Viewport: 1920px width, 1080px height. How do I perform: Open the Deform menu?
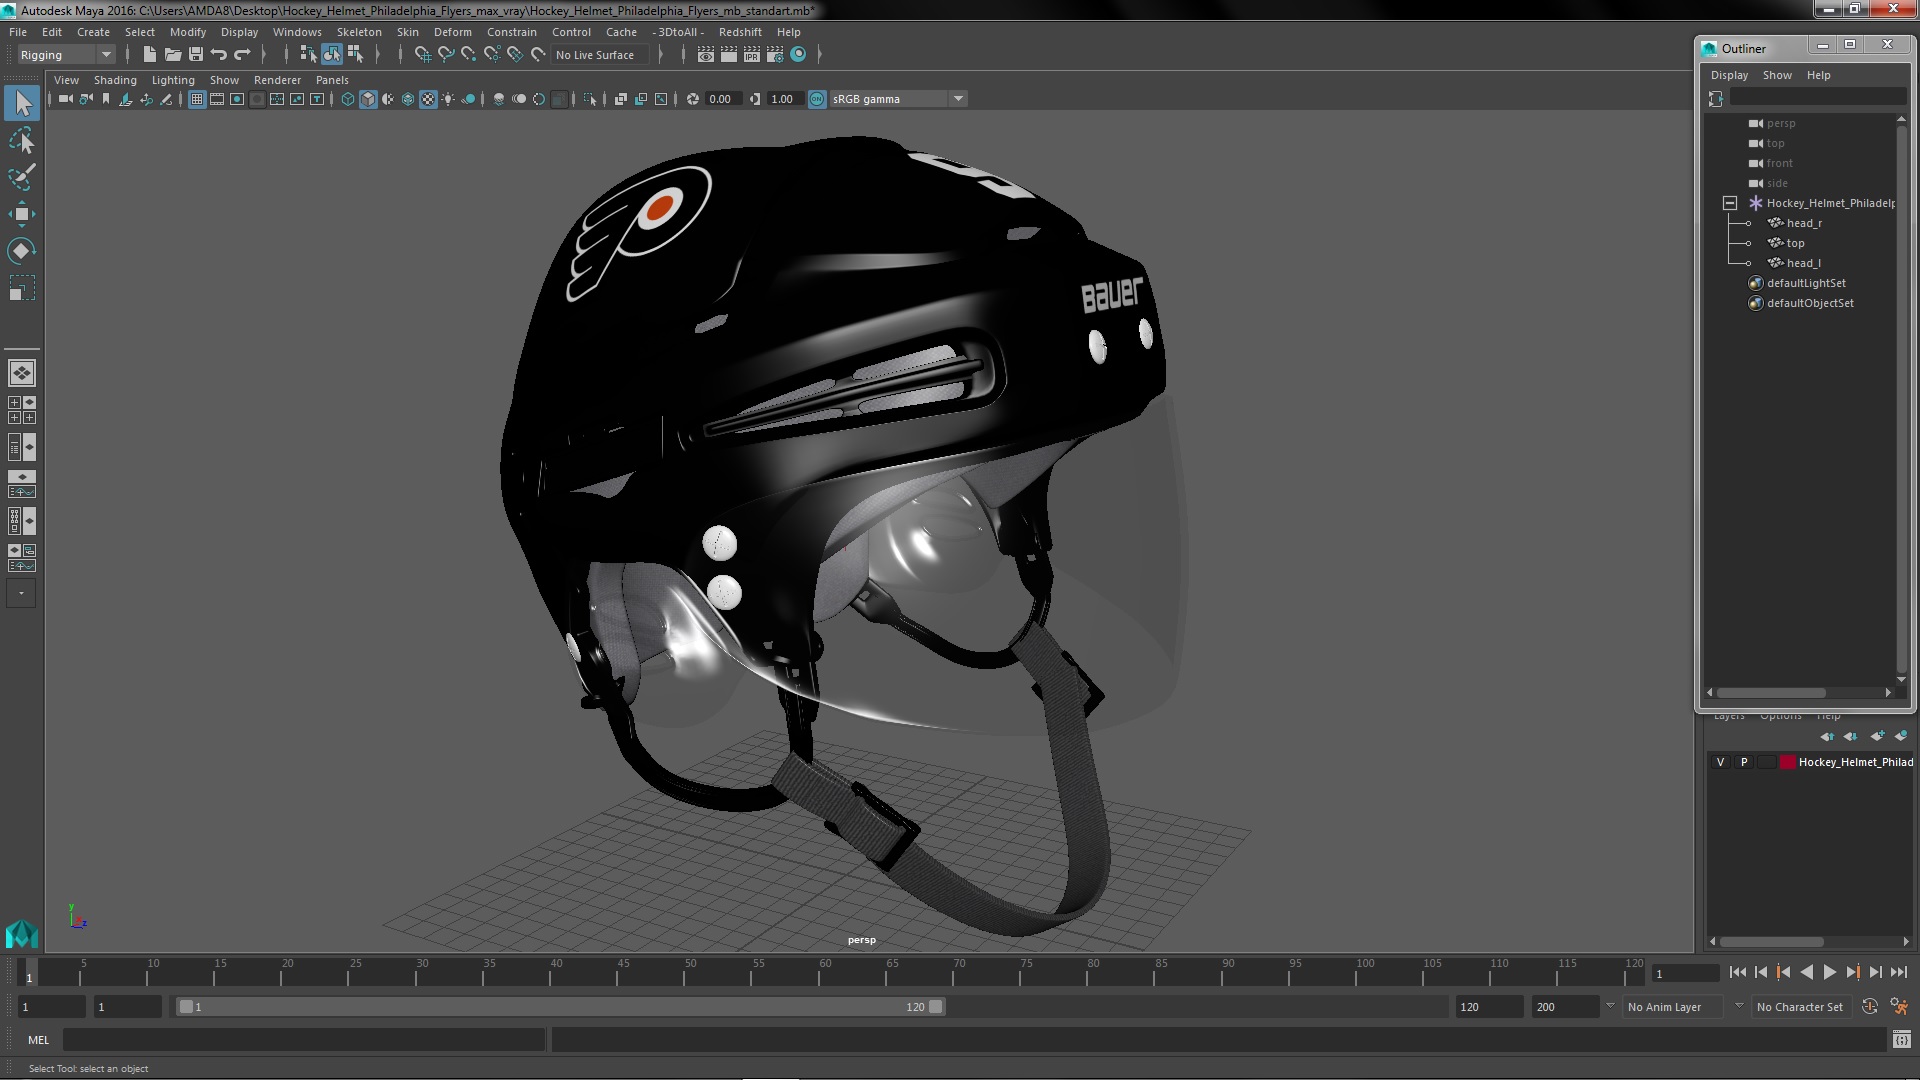pos(452,32)
